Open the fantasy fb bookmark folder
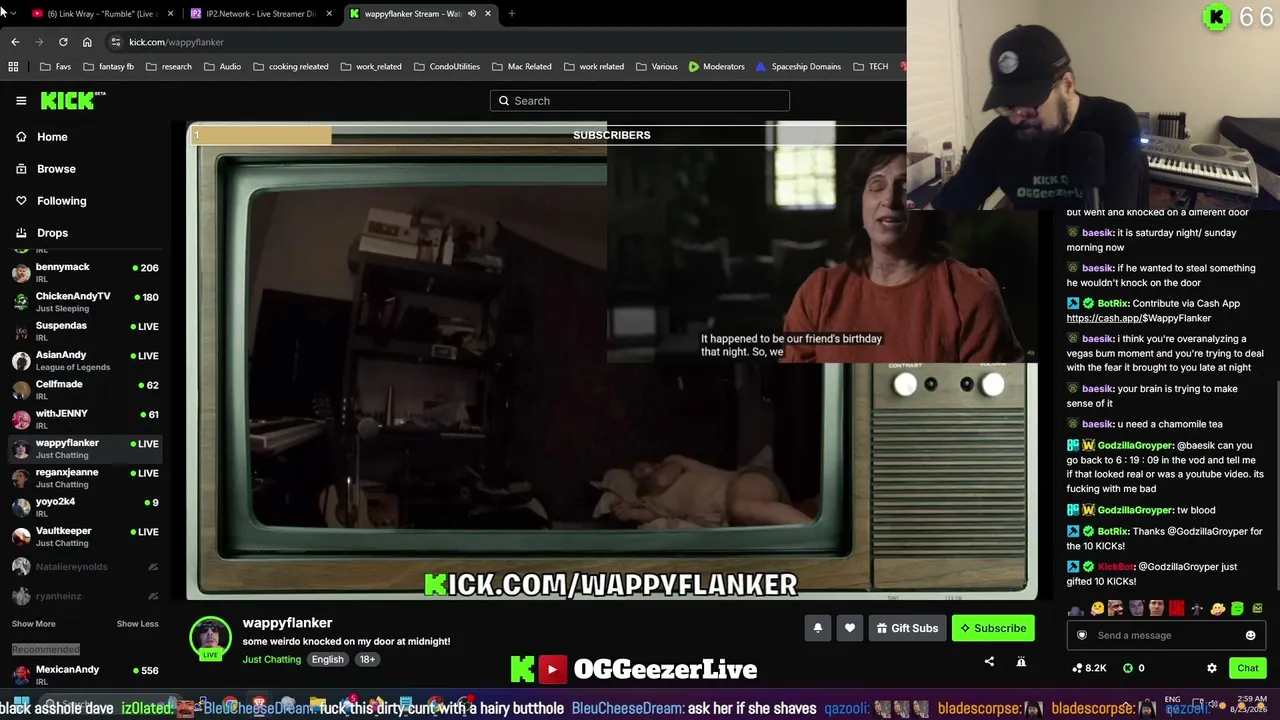The height and width of the screenshot is (720, 1280). [x=108, y=67]
